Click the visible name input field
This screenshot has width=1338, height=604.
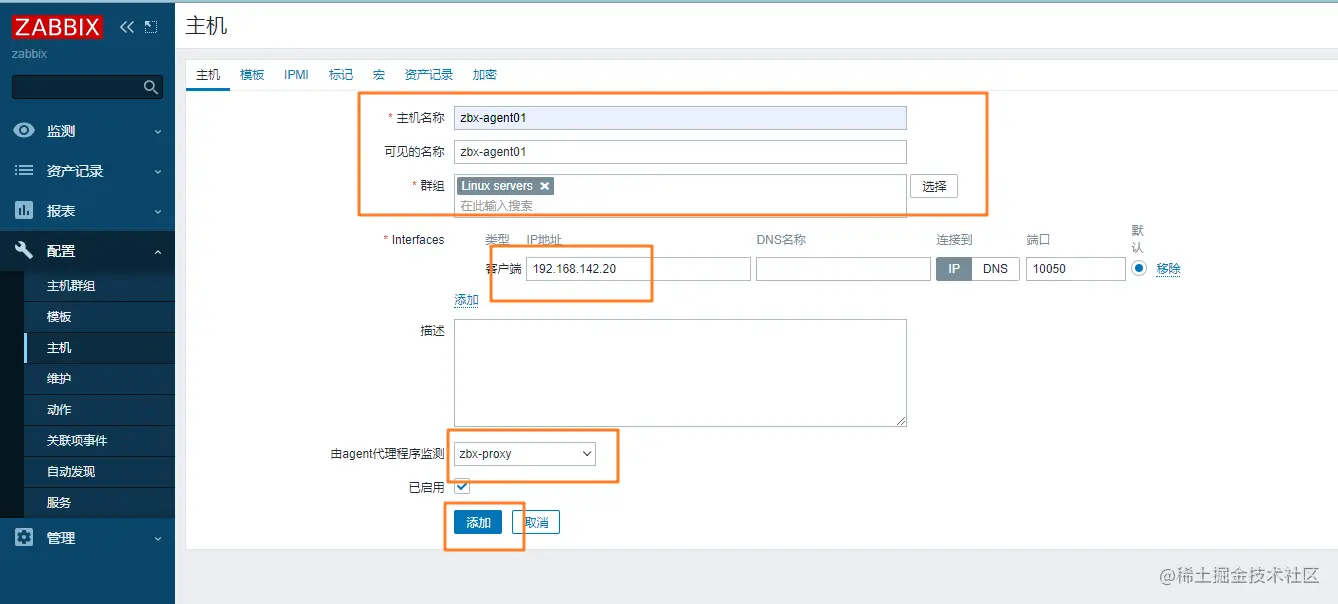point(680,152)
